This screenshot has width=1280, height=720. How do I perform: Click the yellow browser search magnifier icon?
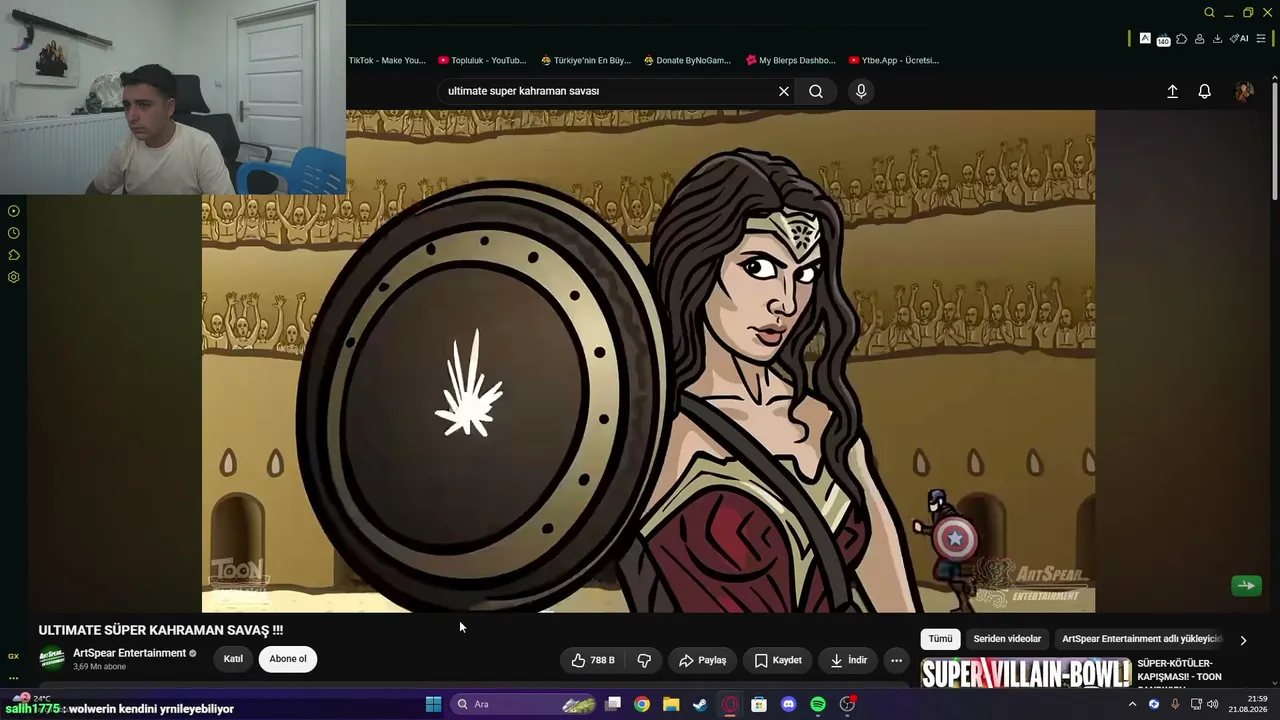click(1209, 13)
